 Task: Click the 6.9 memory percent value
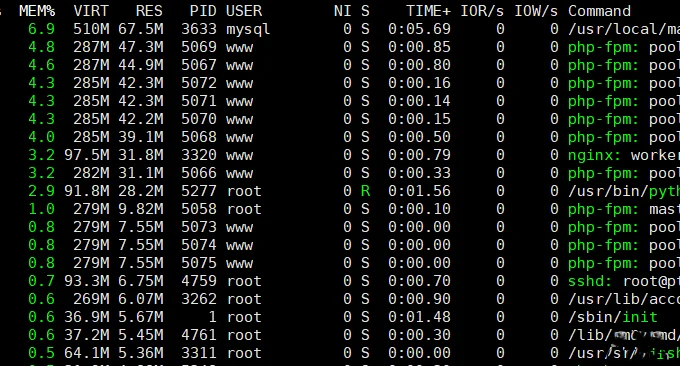(42, 29)
